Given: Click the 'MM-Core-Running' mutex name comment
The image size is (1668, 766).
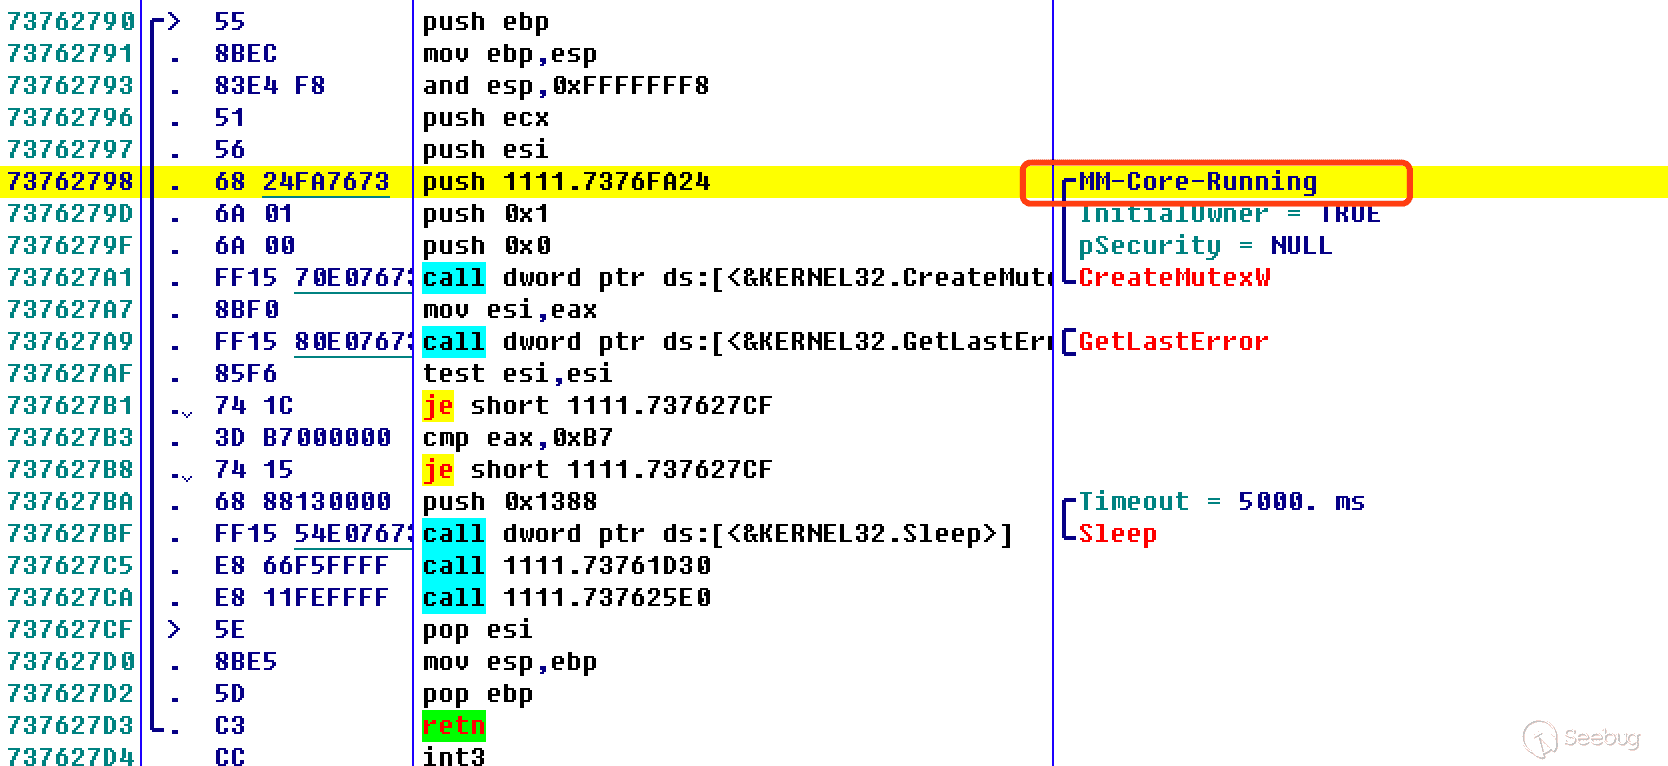Looking at the screenshot, I should point(1198,181).
